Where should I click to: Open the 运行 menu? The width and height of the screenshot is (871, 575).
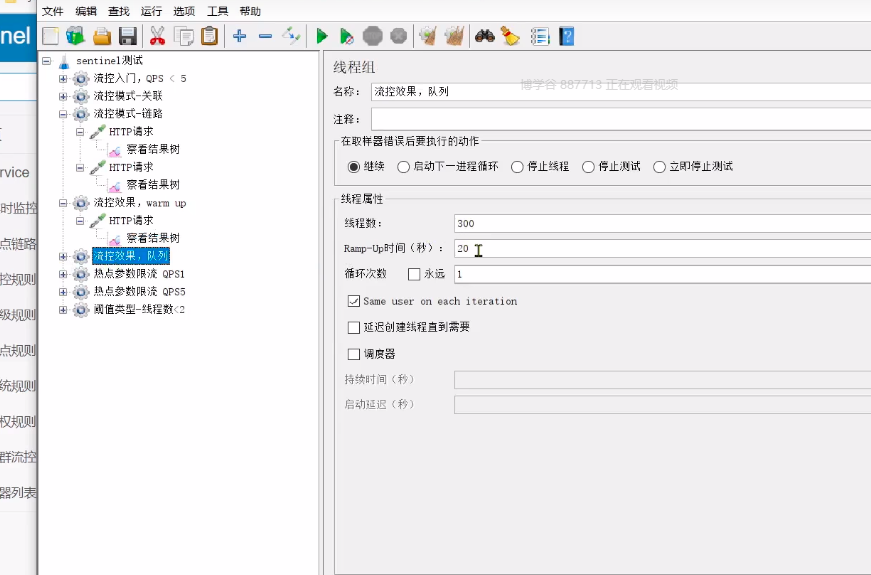[x=151, y=11]
